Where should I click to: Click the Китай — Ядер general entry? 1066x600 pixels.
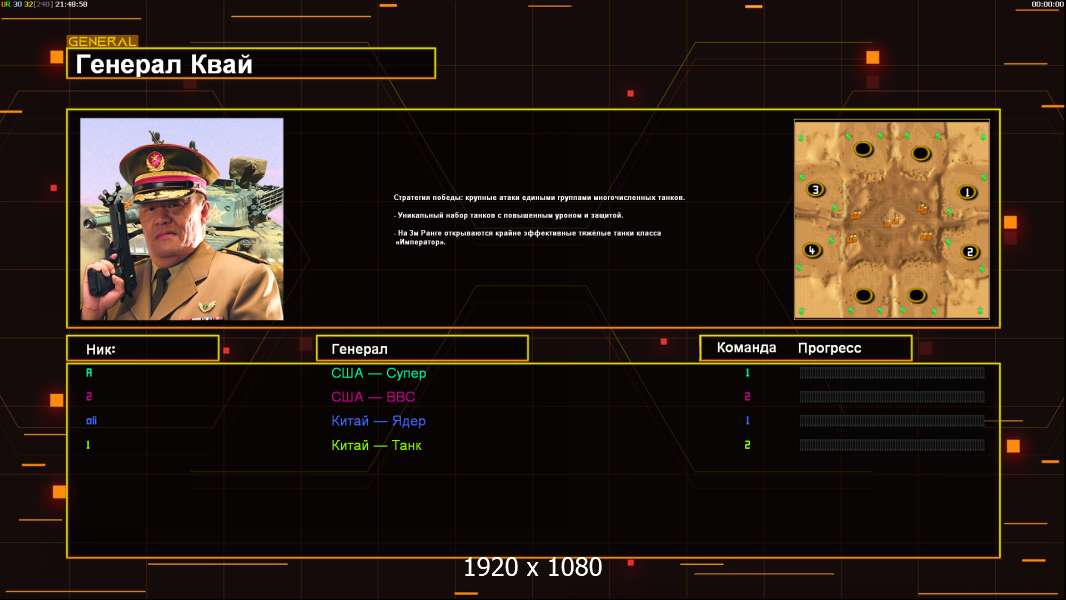(x=378, y=421)
